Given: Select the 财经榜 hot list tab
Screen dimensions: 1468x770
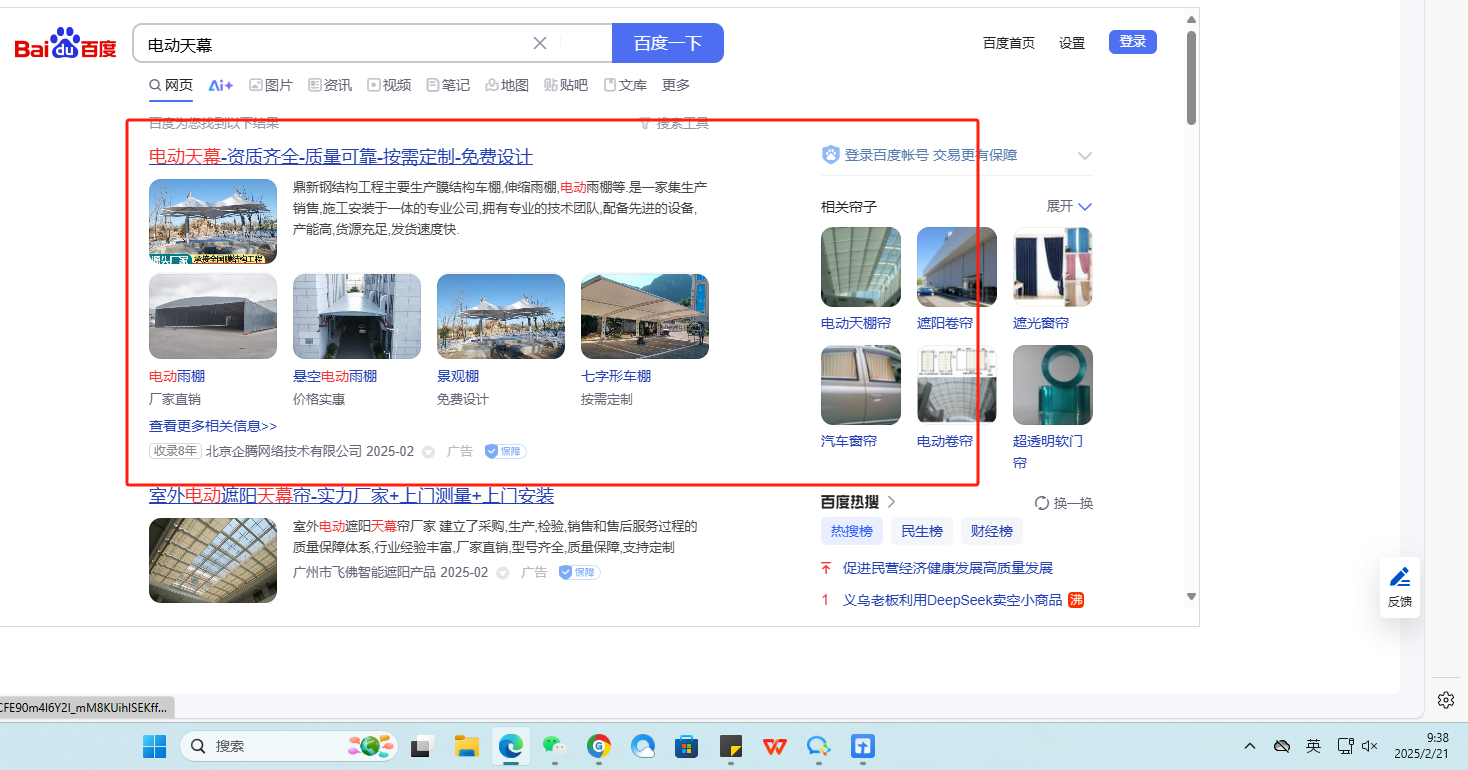Looking at the screenshot, I should point(992,531).
